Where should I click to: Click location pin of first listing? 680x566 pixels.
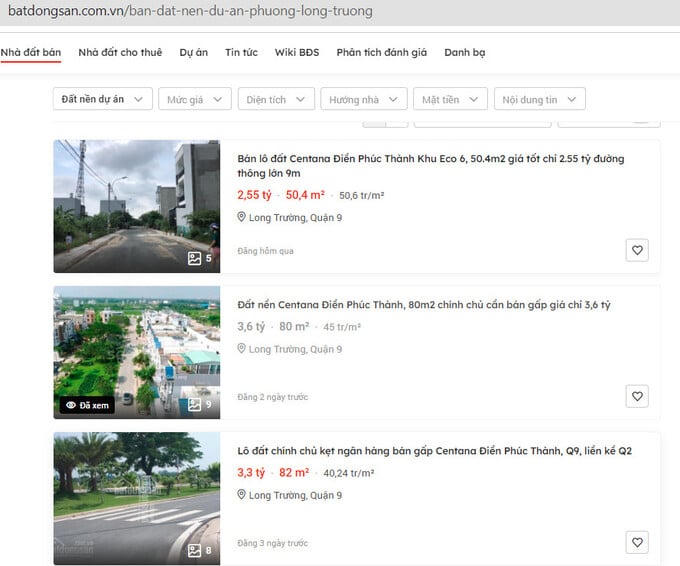(241, 217)
